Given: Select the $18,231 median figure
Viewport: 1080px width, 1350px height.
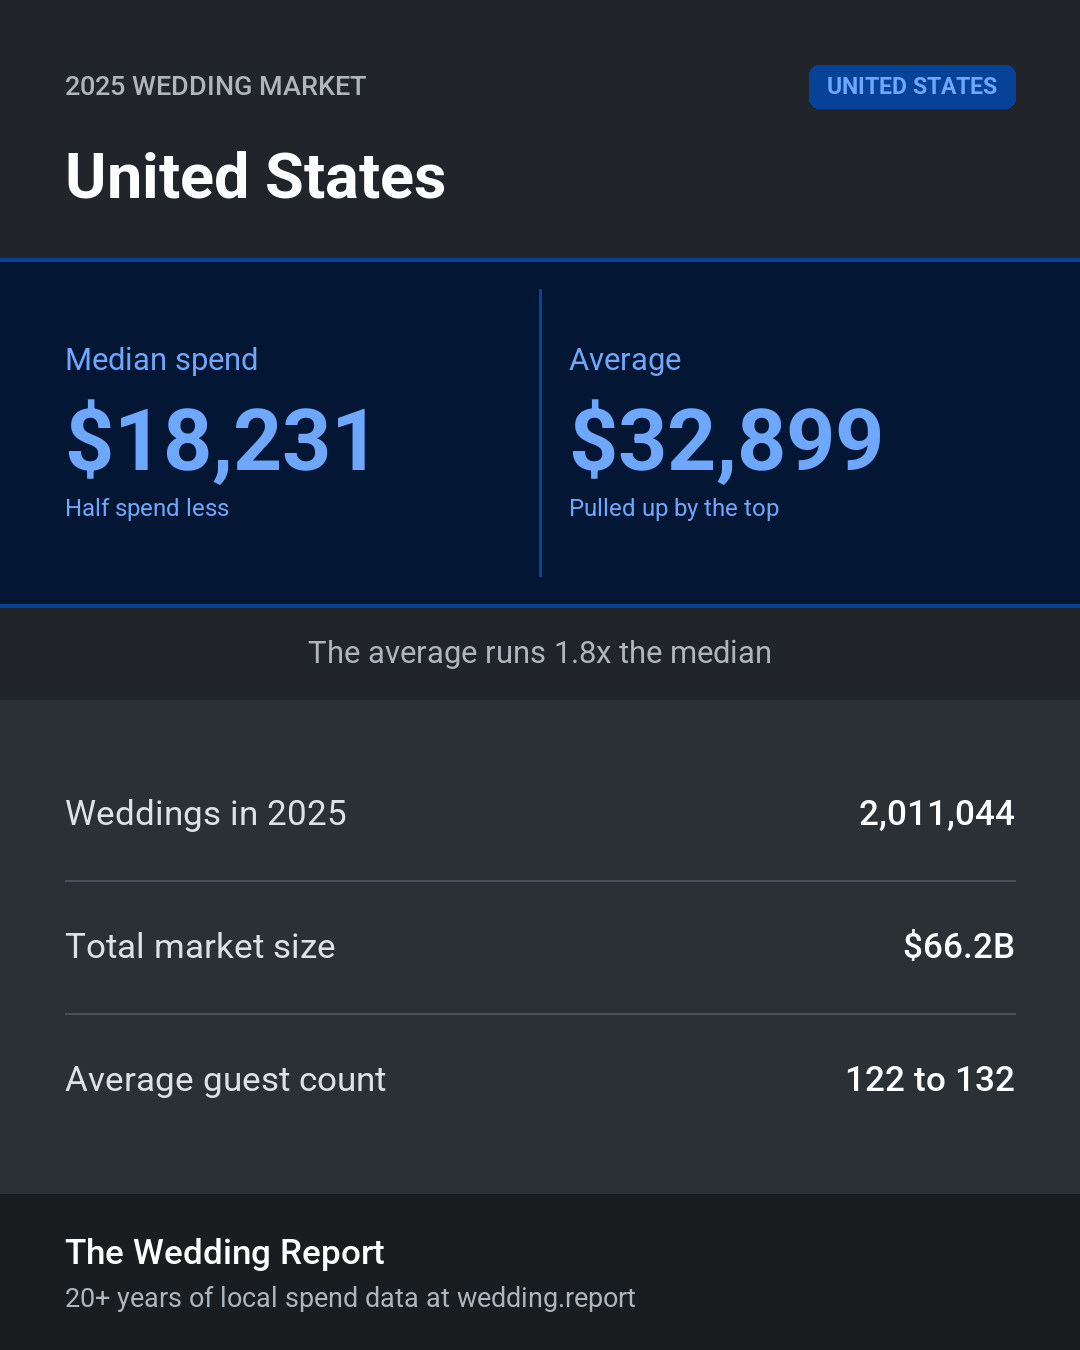Looking at the screenshot, I should click(x=220, y=440).
